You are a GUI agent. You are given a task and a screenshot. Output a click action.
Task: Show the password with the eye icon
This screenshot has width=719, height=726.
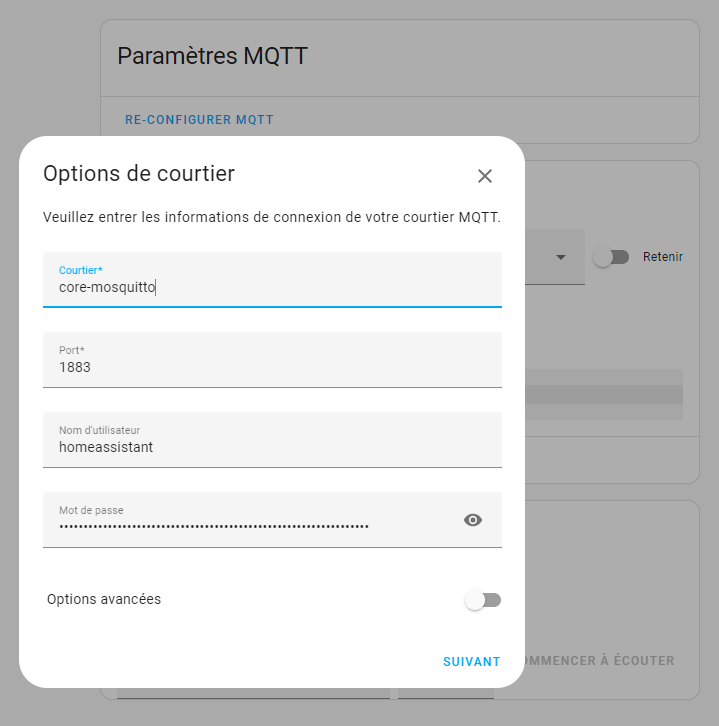(x=473, y=520)
